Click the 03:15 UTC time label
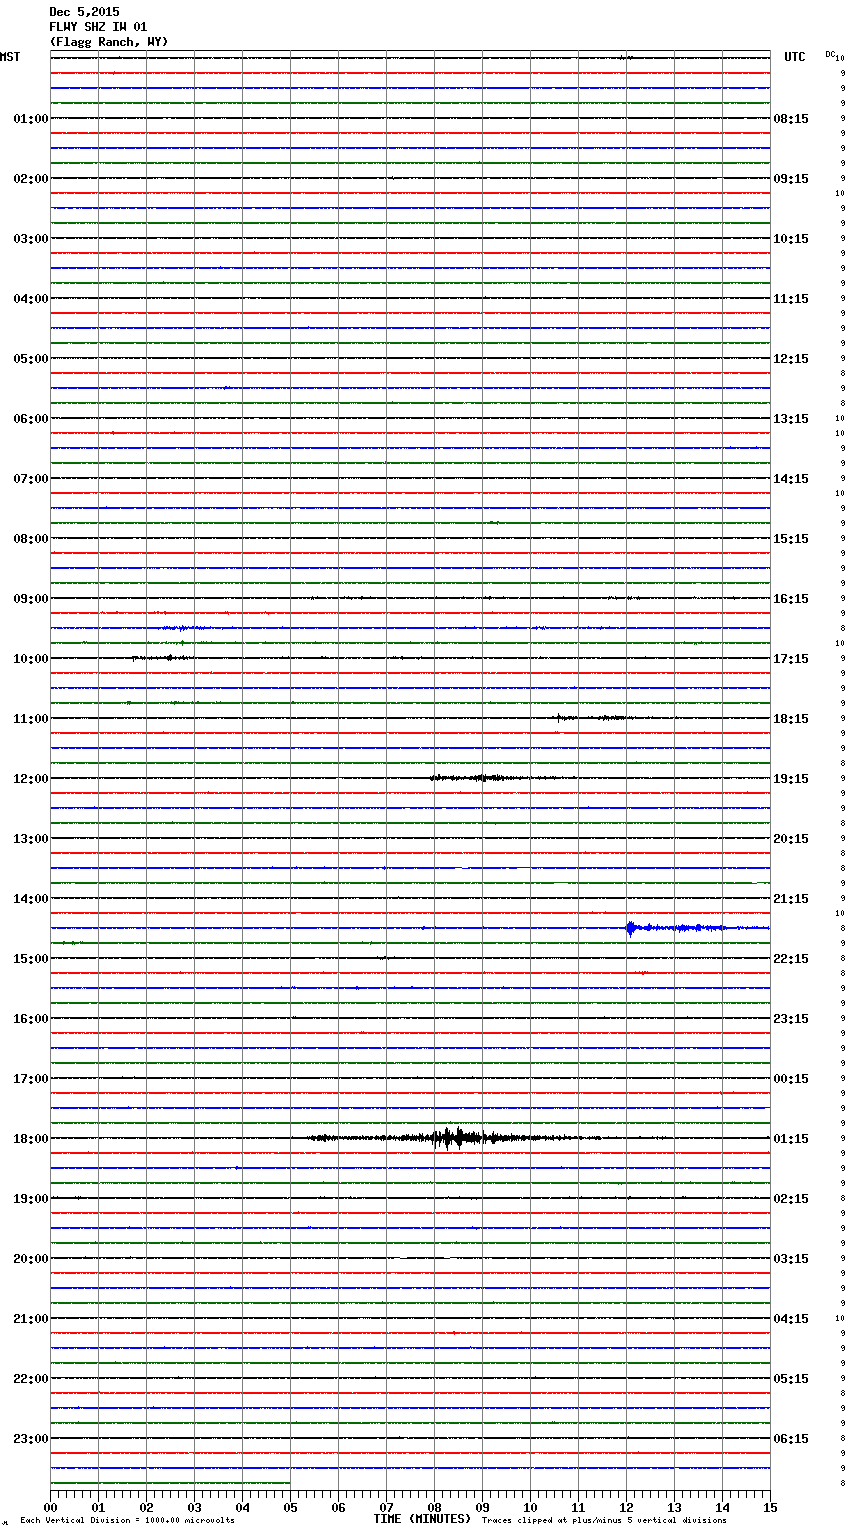 [x=791, y=1259]
